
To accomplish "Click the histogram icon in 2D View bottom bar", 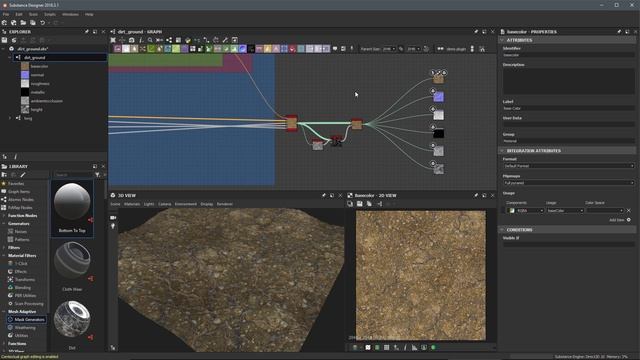I will click(414, 347).
